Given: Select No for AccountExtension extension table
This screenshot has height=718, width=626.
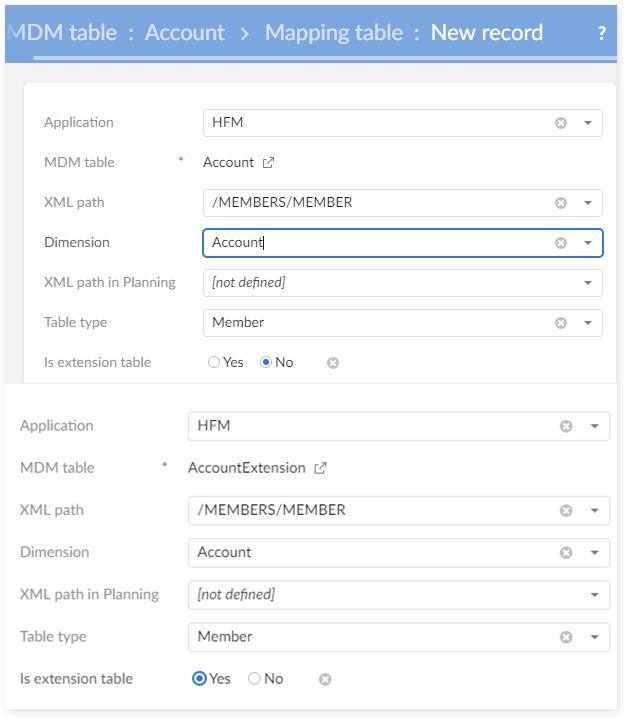Looking at the screenshot, I should coord(254,679).
